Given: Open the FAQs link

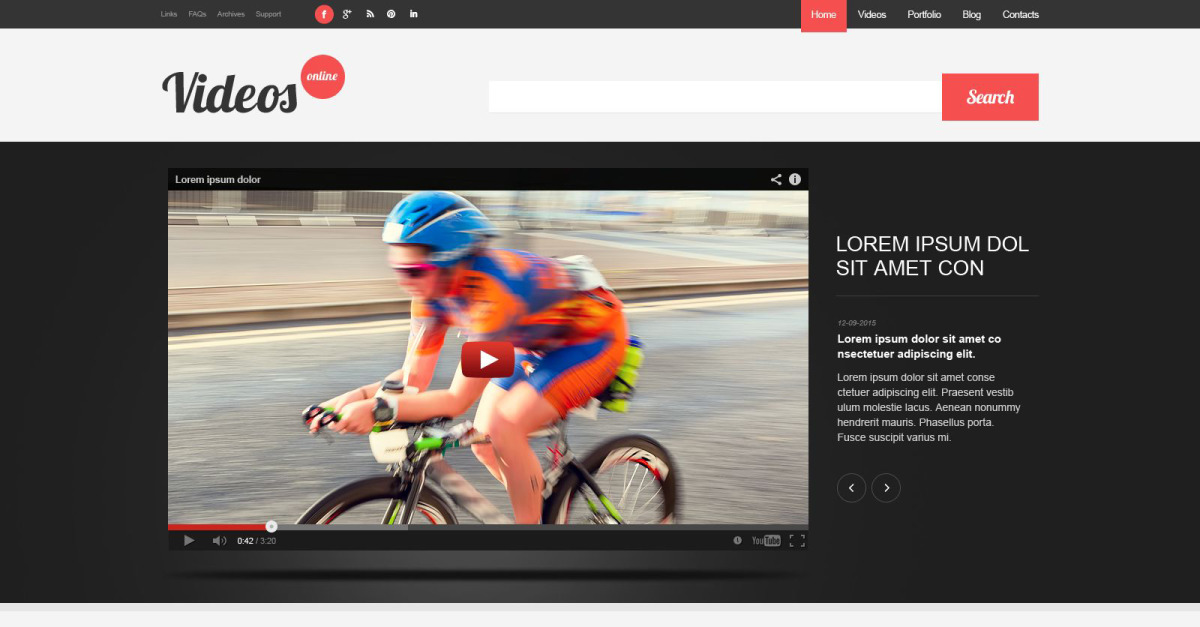Looking at the screenshot, I should (197, 14).
